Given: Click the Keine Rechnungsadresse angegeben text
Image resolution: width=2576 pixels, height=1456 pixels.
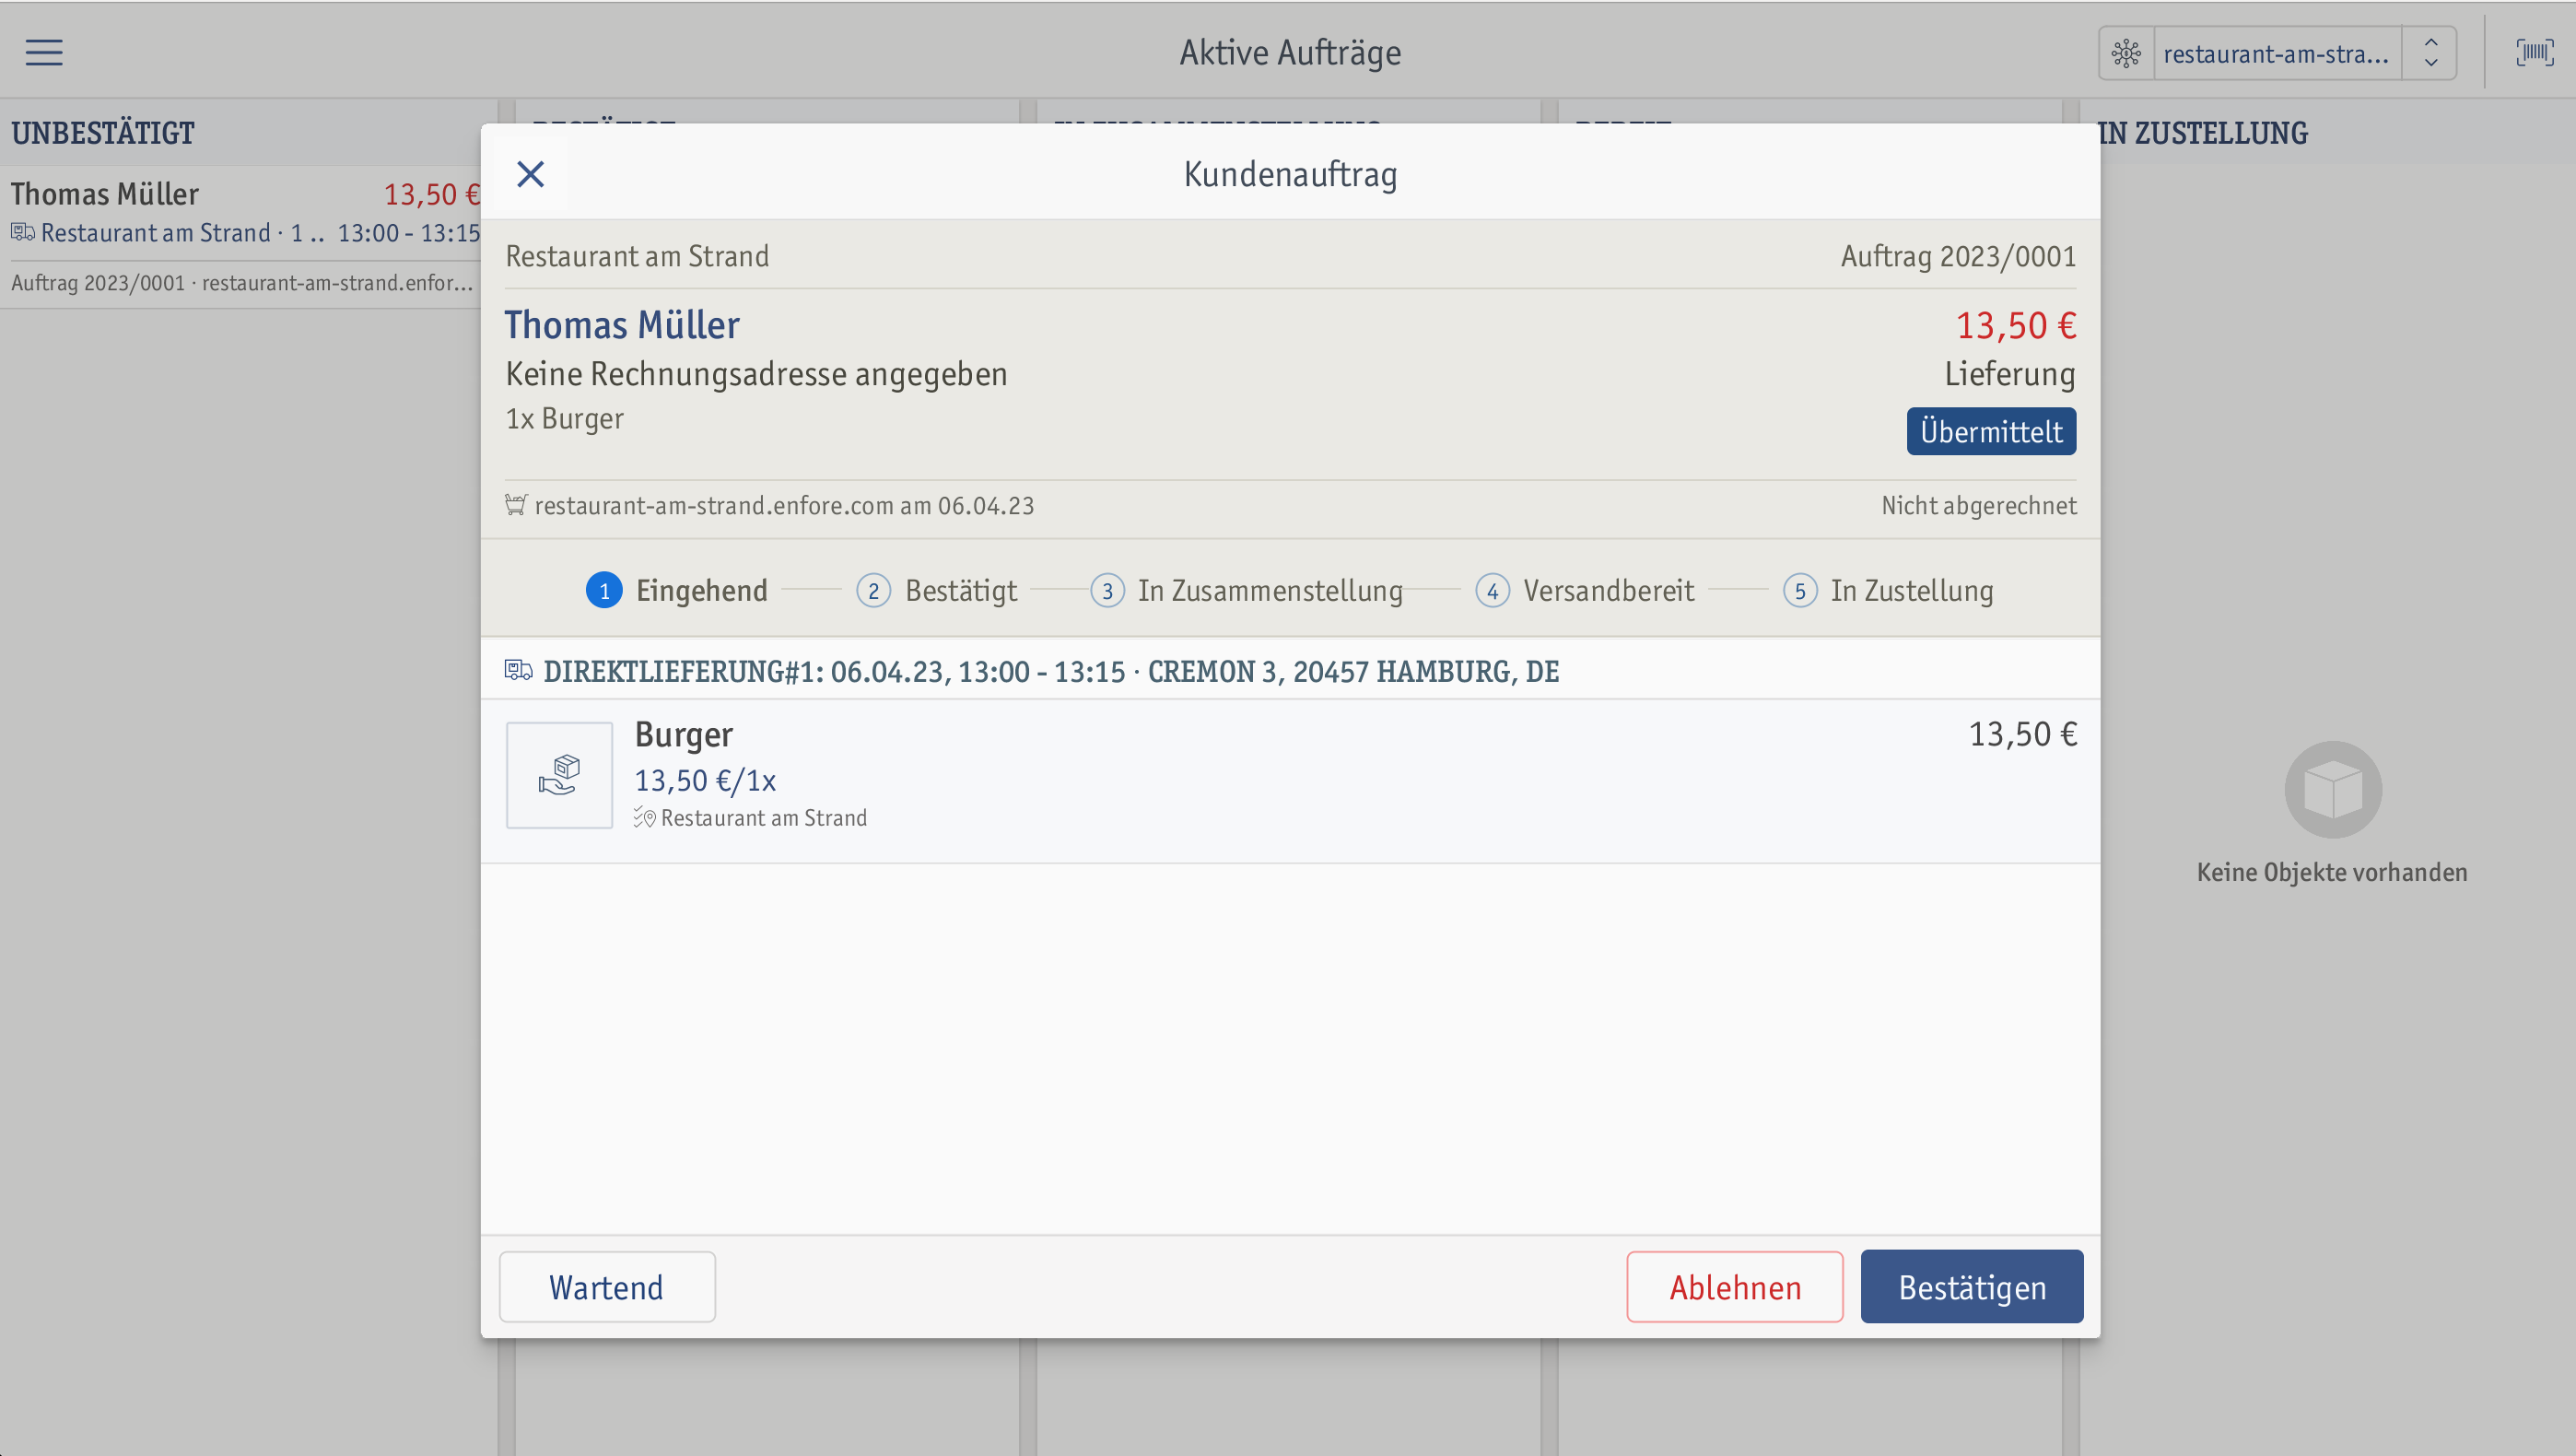Looking at the screenshot, I should pos(757,374).
